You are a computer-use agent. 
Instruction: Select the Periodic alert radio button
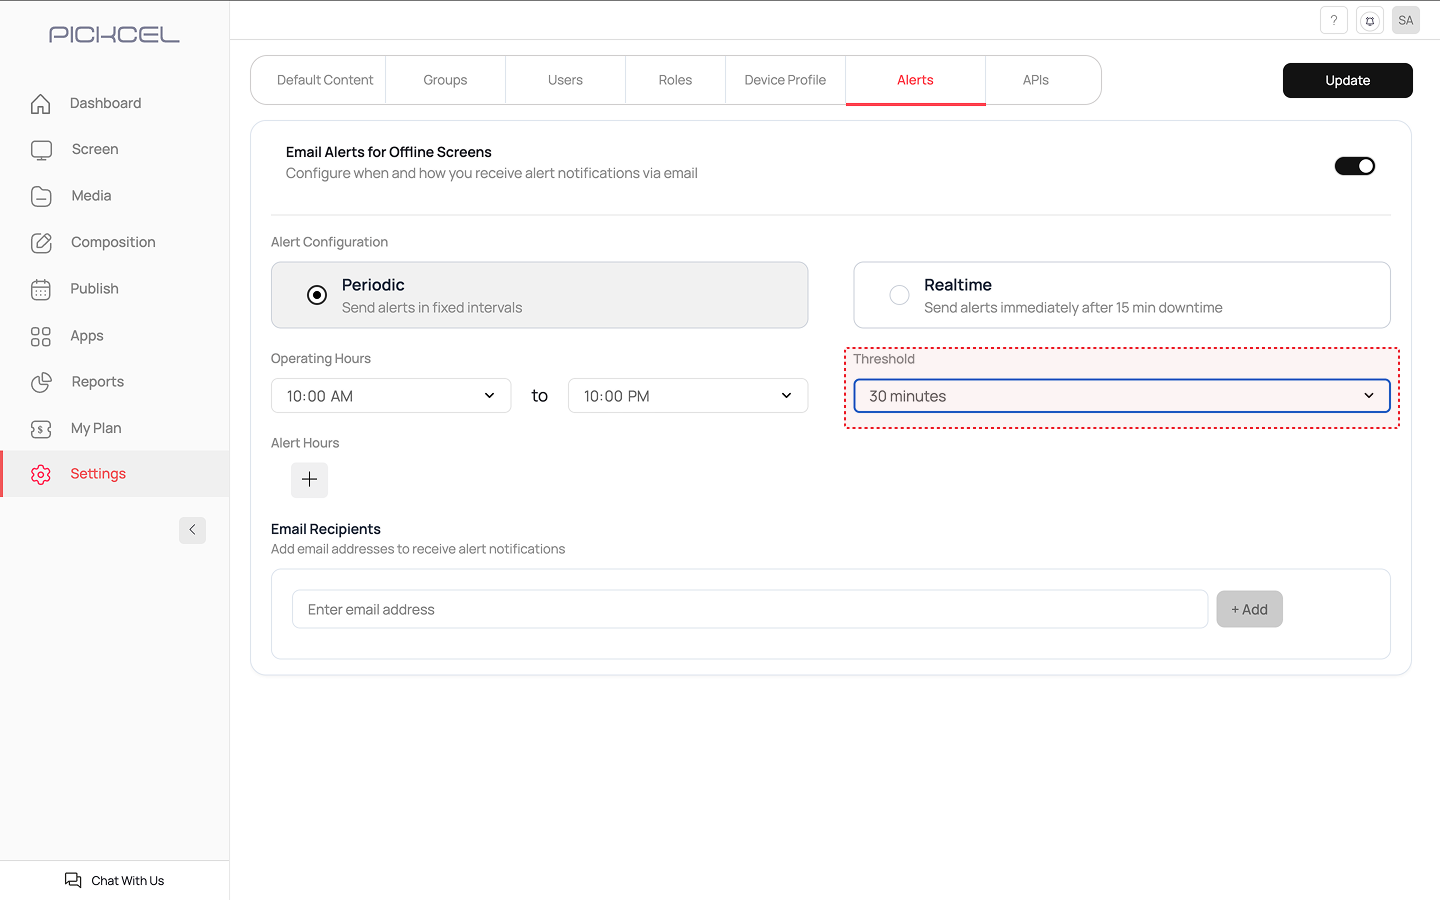click(317, 295)
